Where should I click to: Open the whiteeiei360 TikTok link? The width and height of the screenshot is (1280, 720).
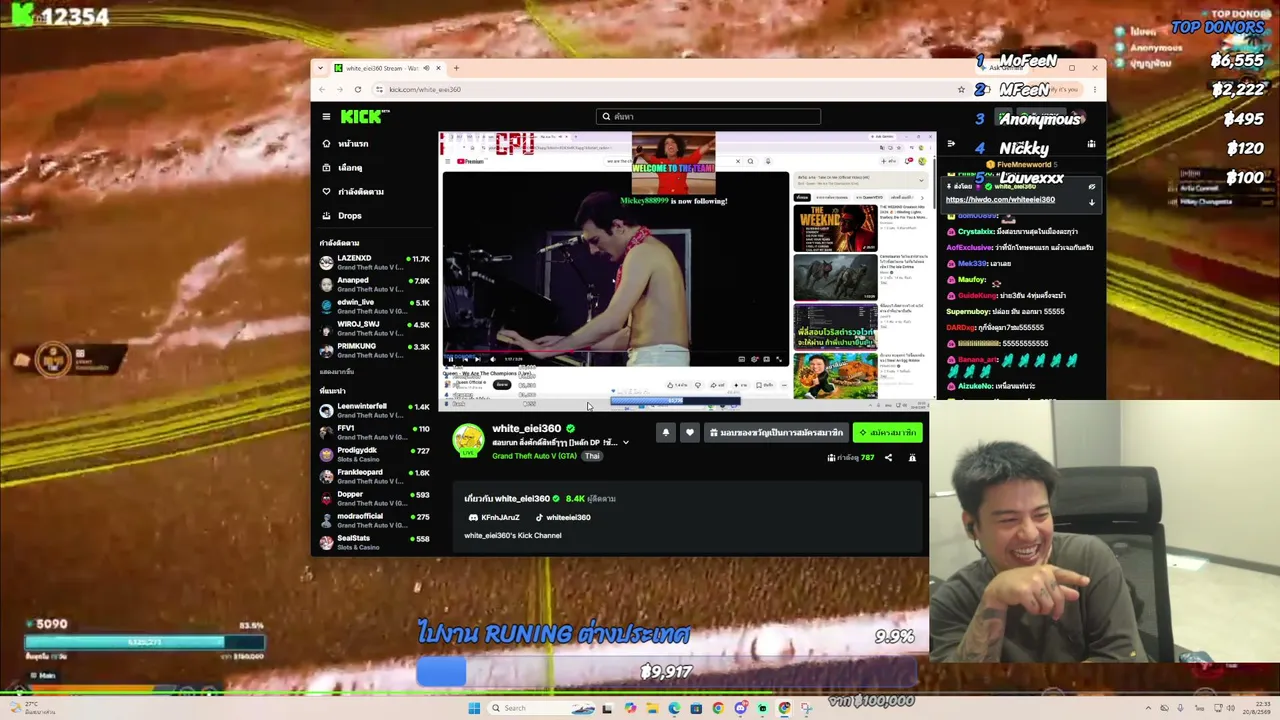(x=563, y=518)
